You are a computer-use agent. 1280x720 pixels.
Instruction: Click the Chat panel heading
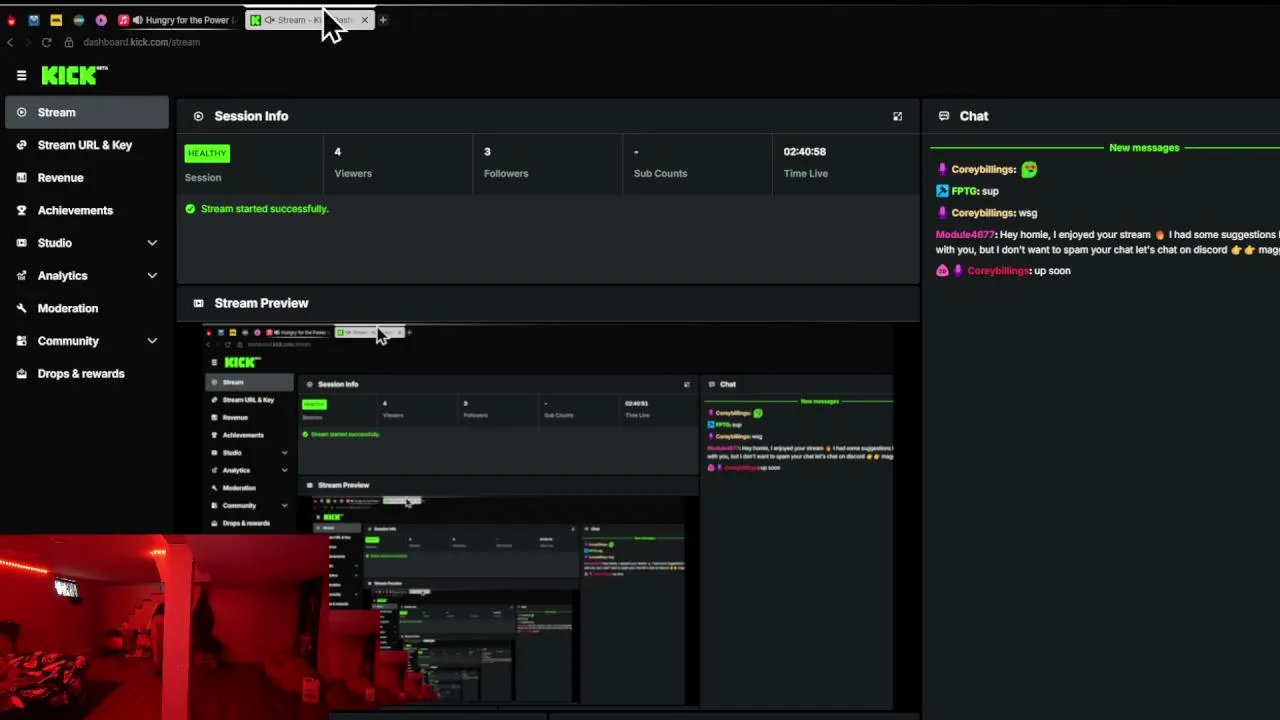[974, 116]
